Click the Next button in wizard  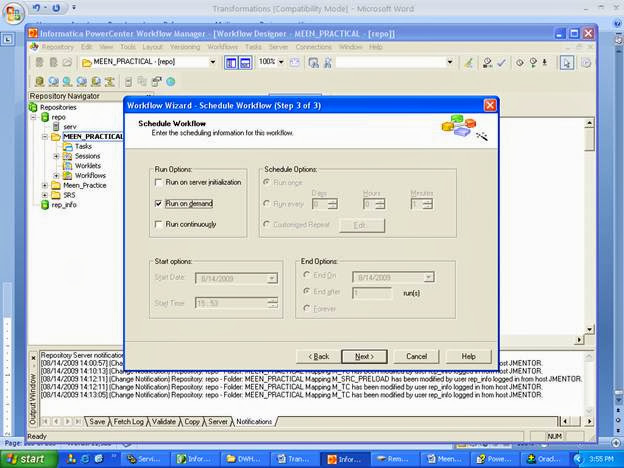pyautogui.click(x=364, y=357)
